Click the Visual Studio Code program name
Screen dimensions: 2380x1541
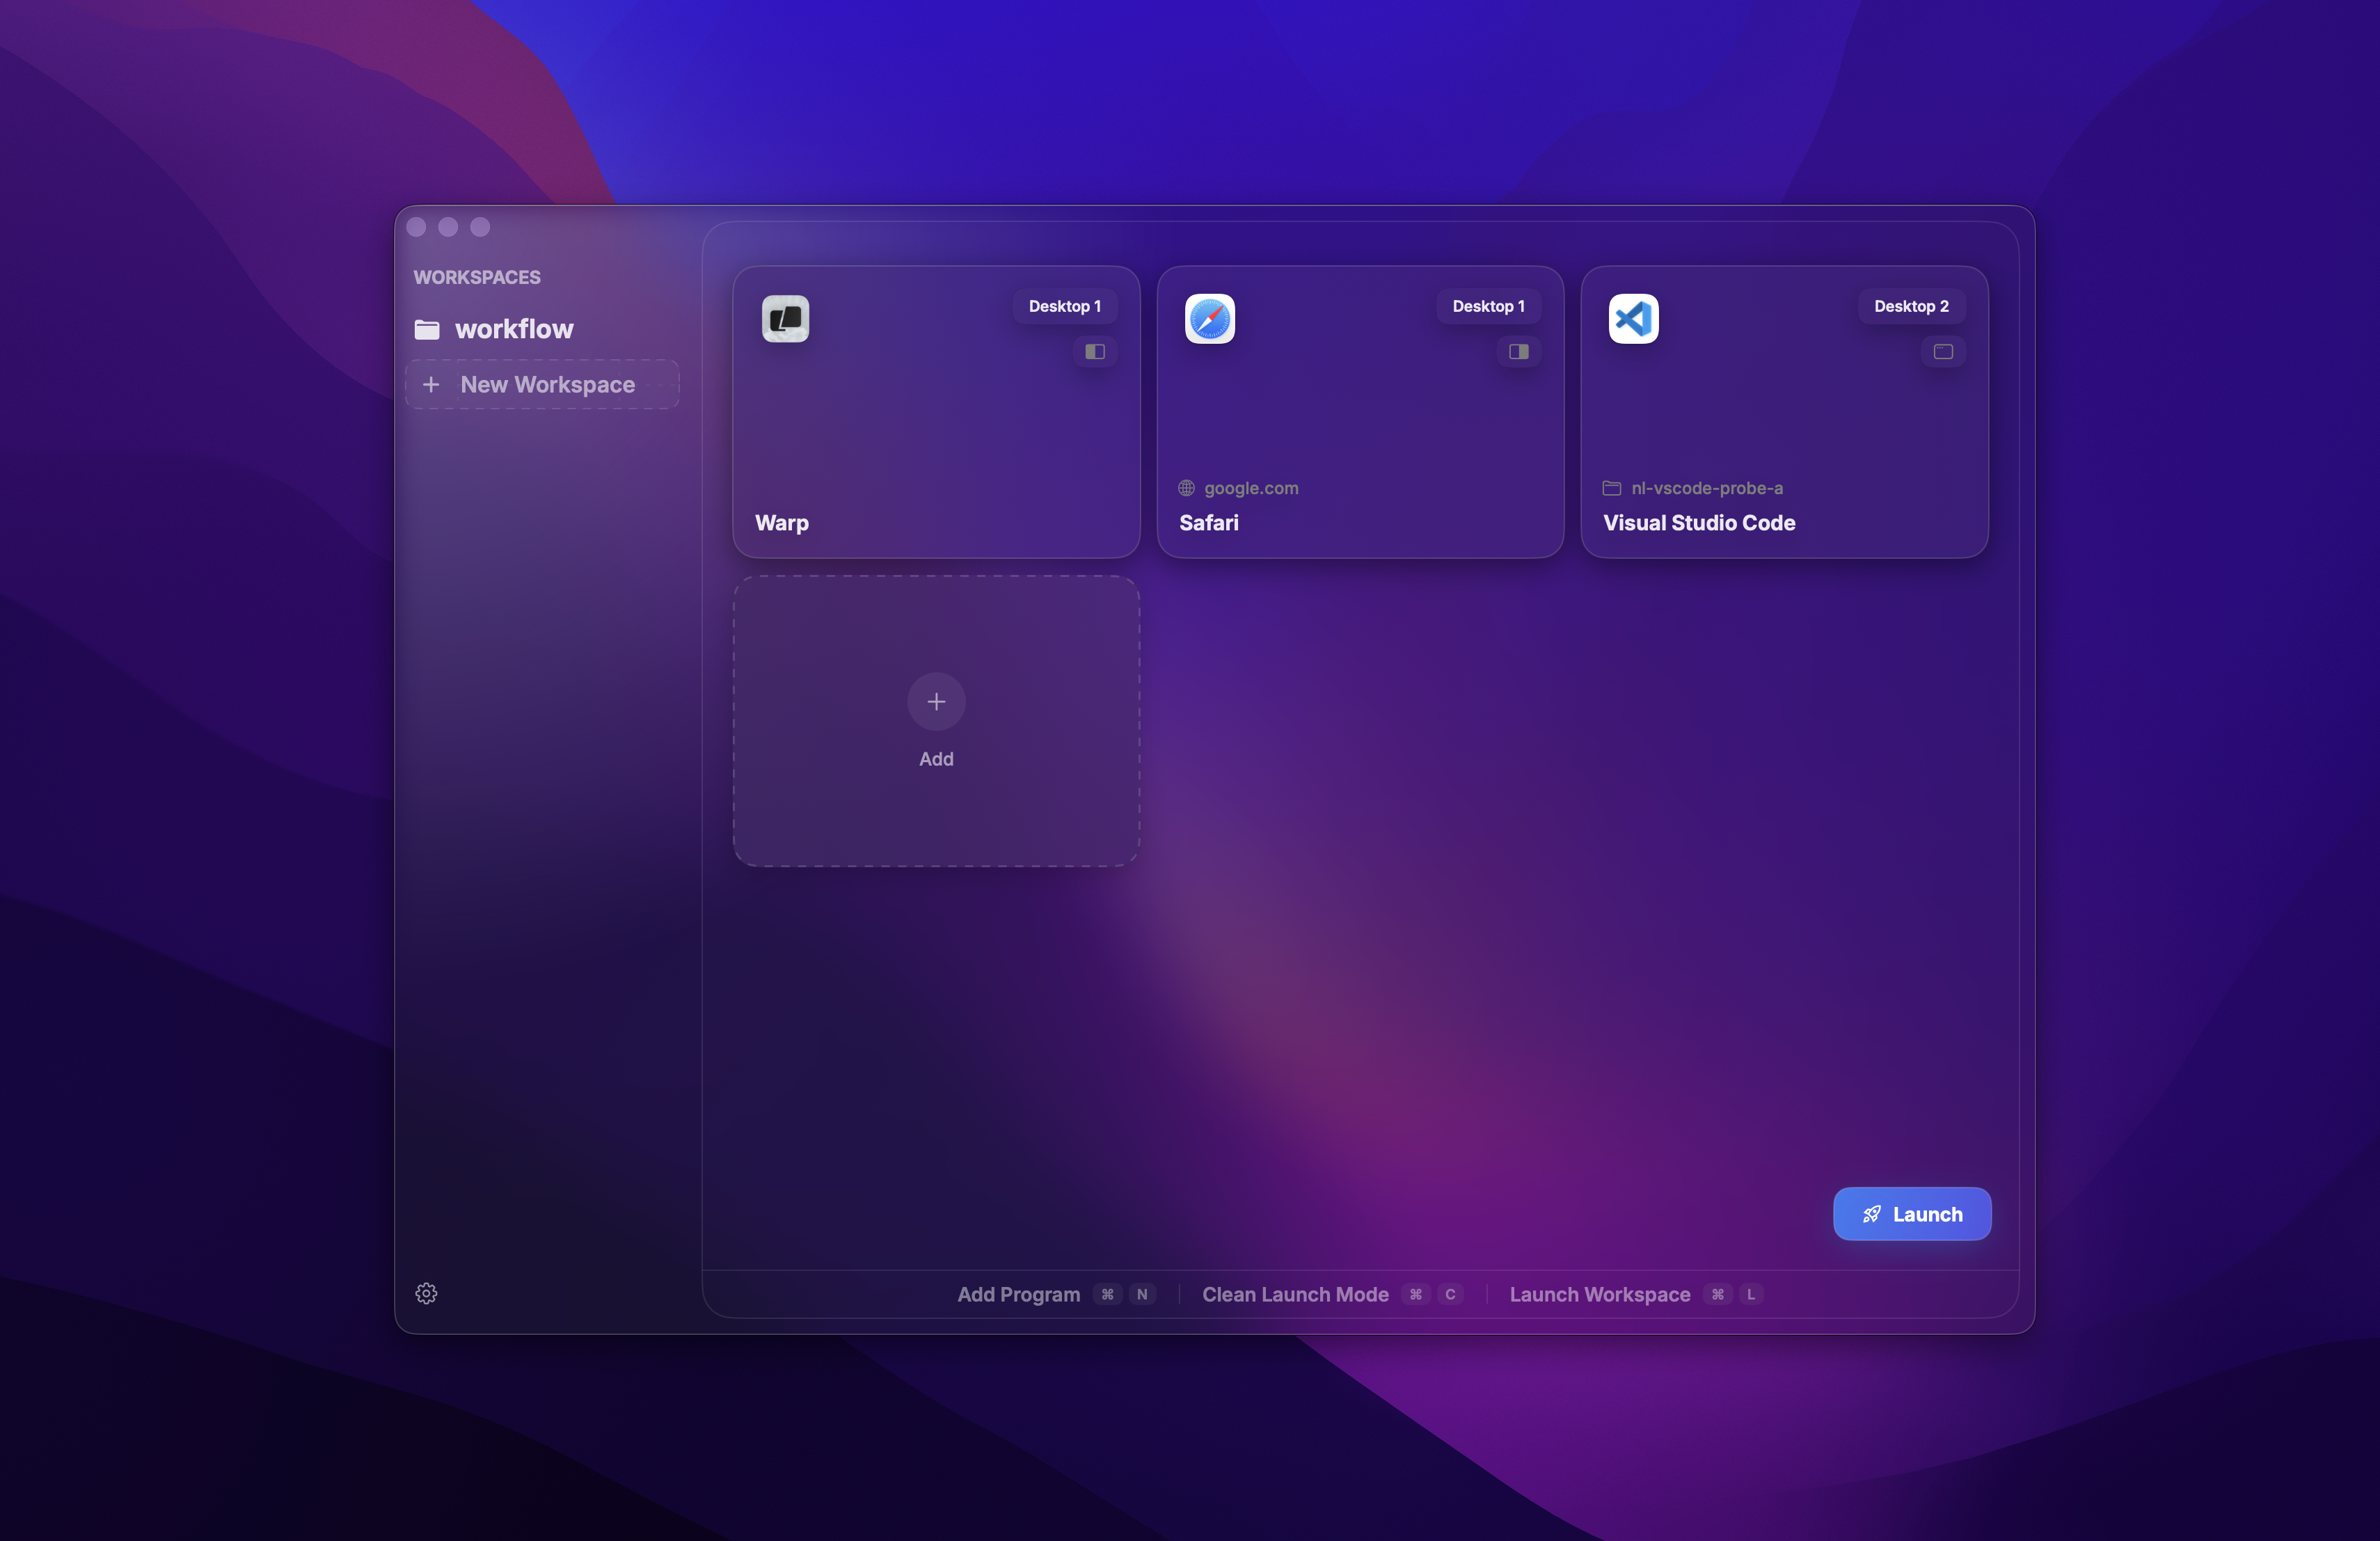click(1699, 523)
